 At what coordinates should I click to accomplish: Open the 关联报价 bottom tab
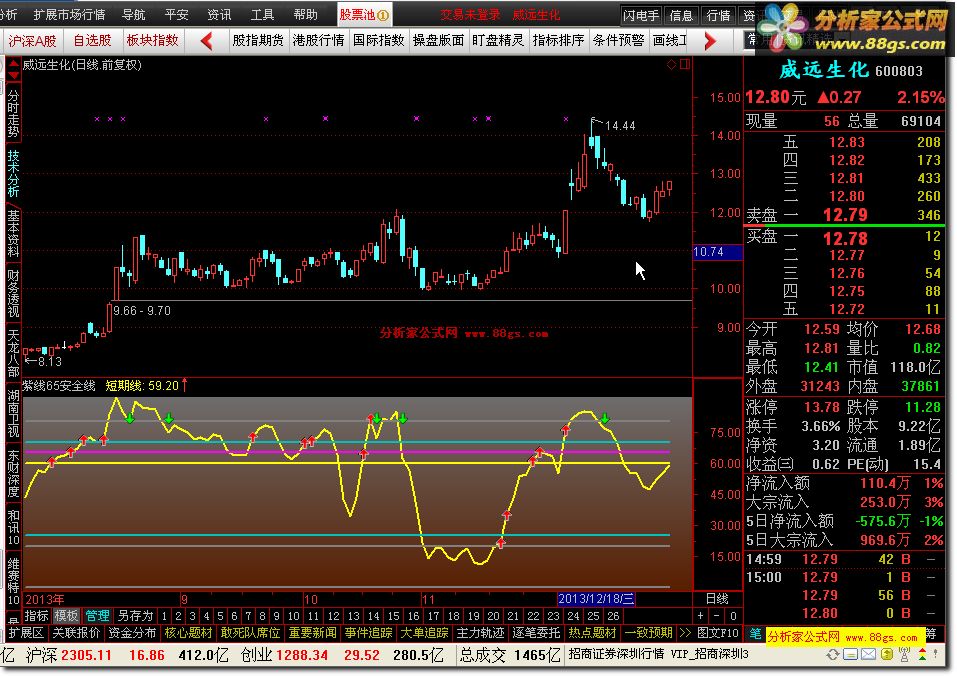click(76, 633)
